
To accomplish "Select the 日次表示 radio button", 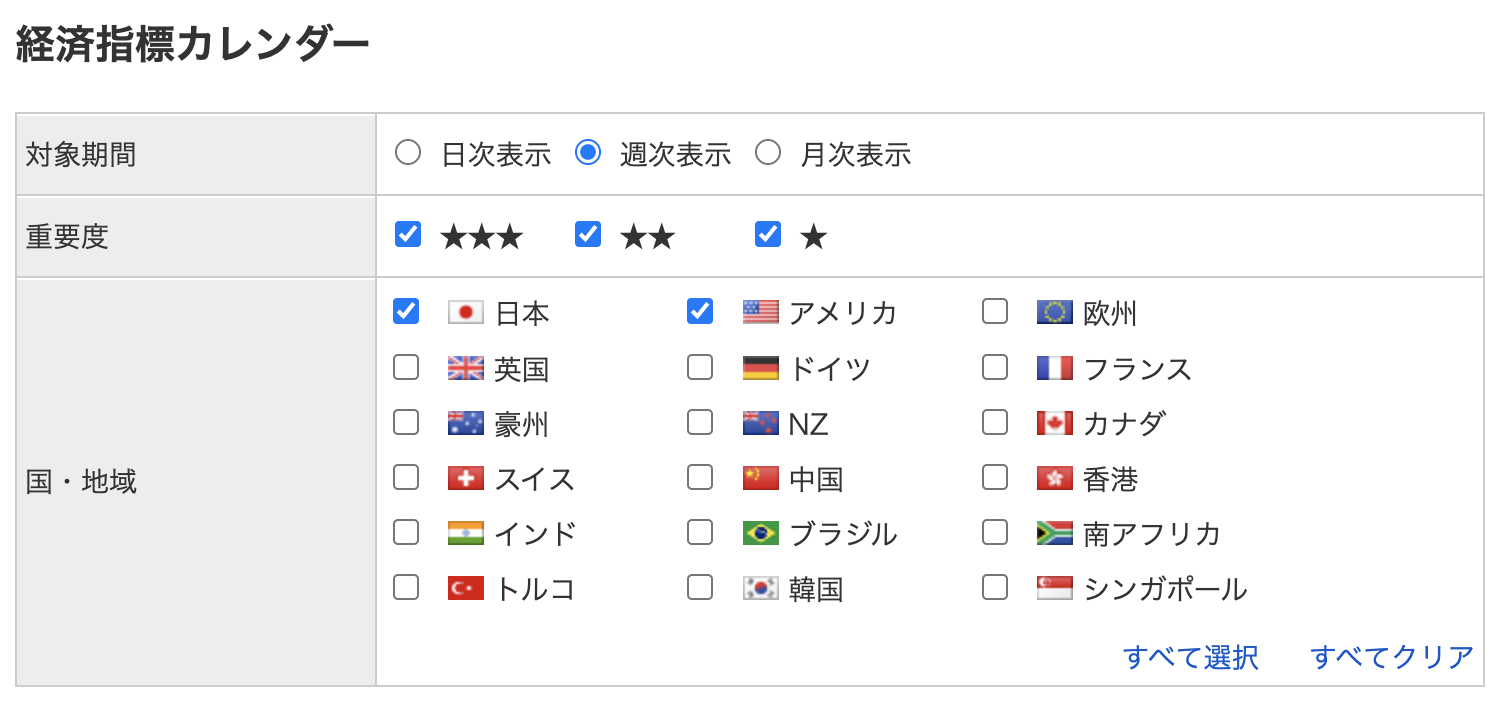I will [408, 154].
